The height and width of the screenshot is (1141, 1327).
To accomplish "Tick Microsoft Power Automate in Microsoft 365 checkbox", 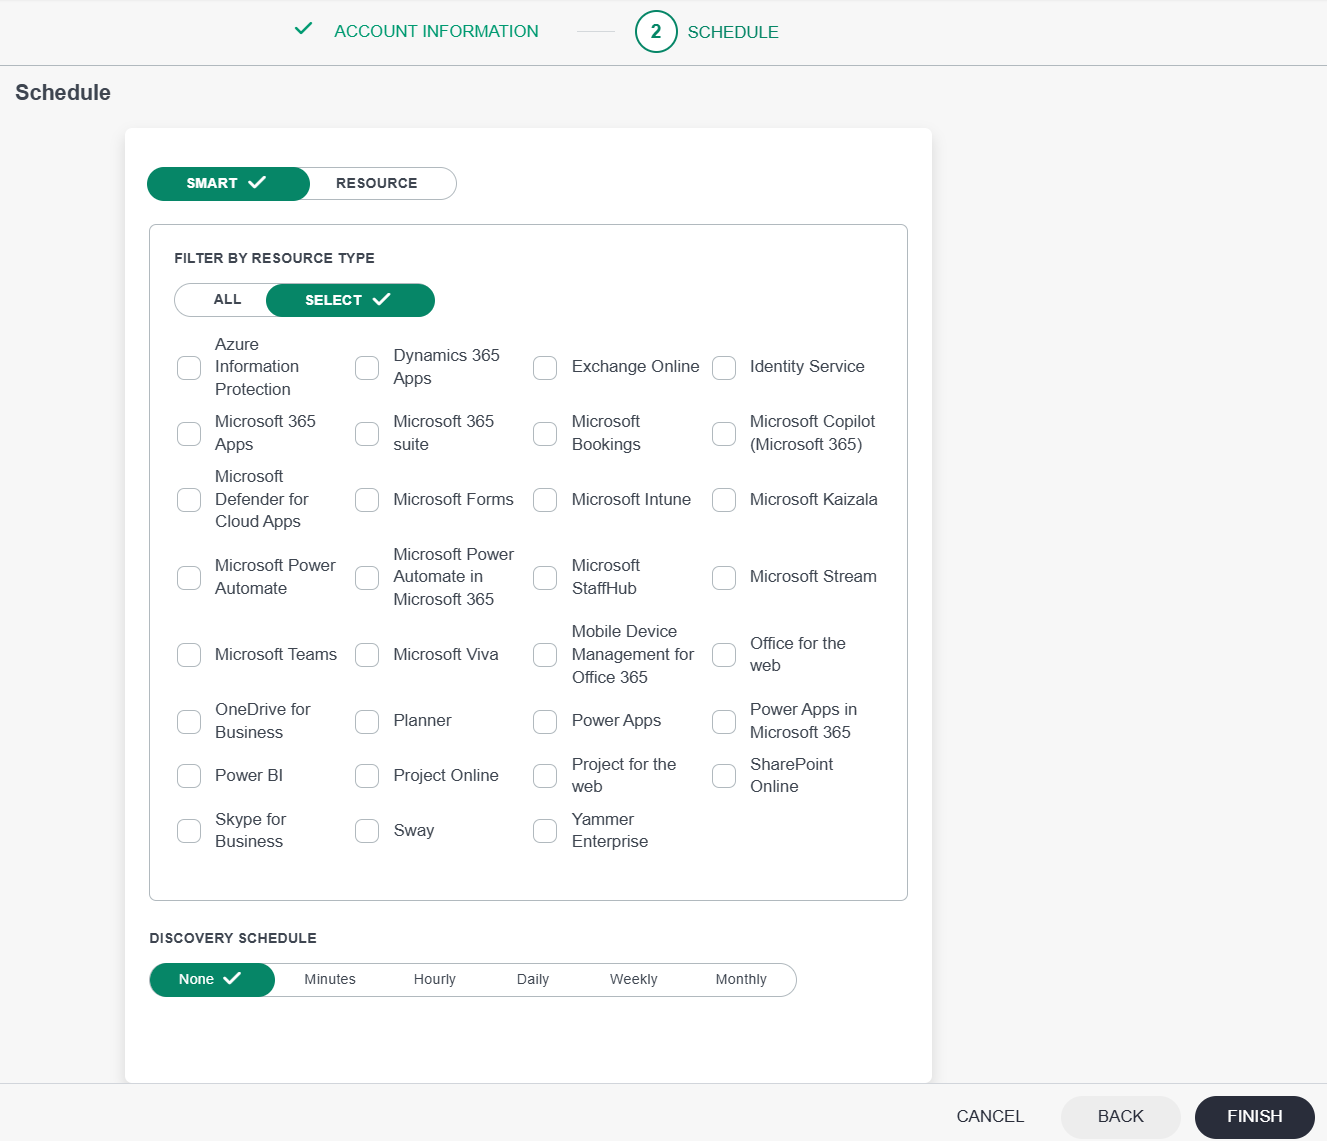I will [367, 578].
